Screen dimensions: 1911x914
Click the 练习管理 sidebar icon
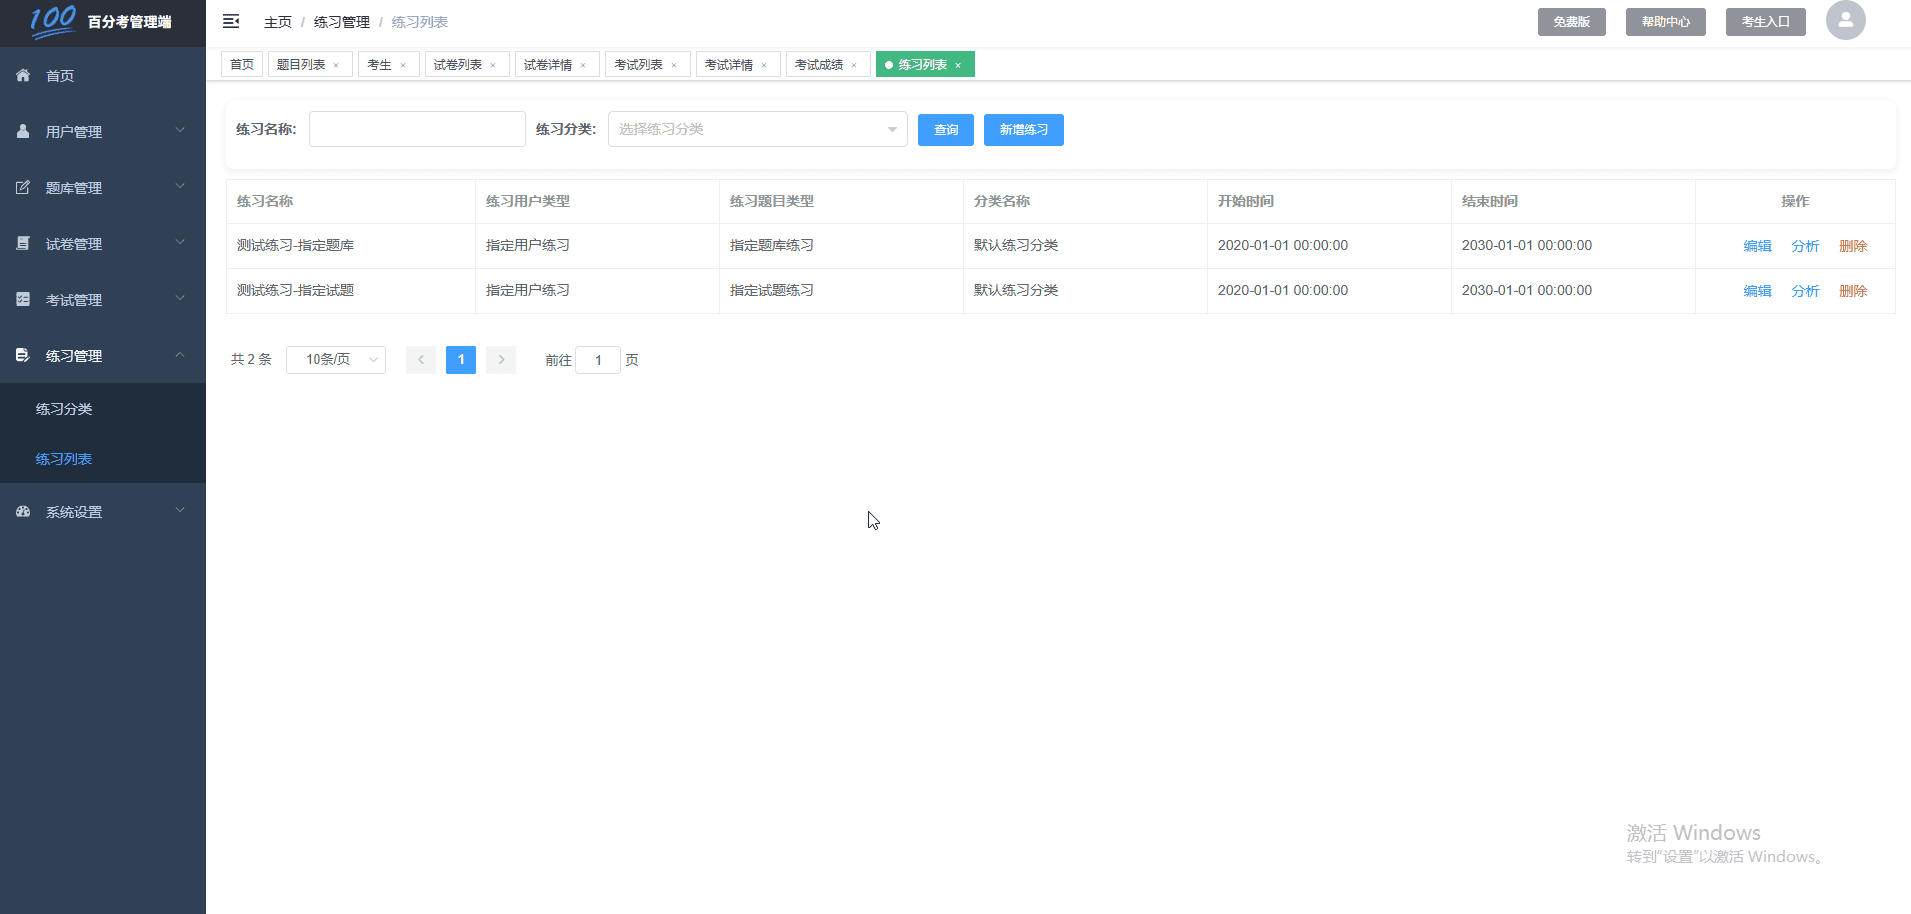point(22,355)
